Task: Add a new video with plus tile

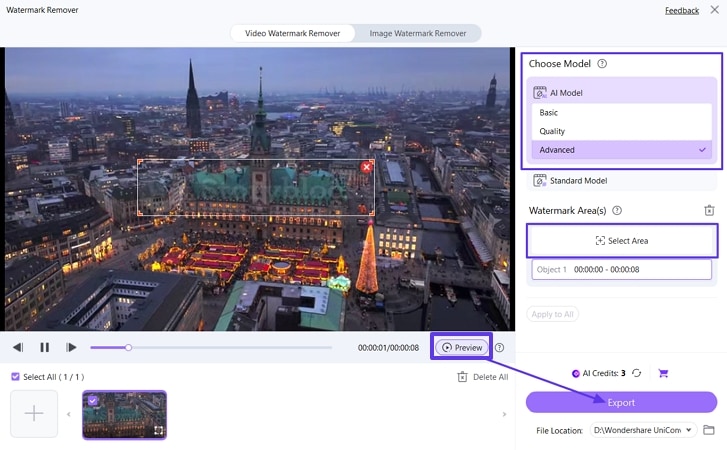Action: click(x=34, y=413)
